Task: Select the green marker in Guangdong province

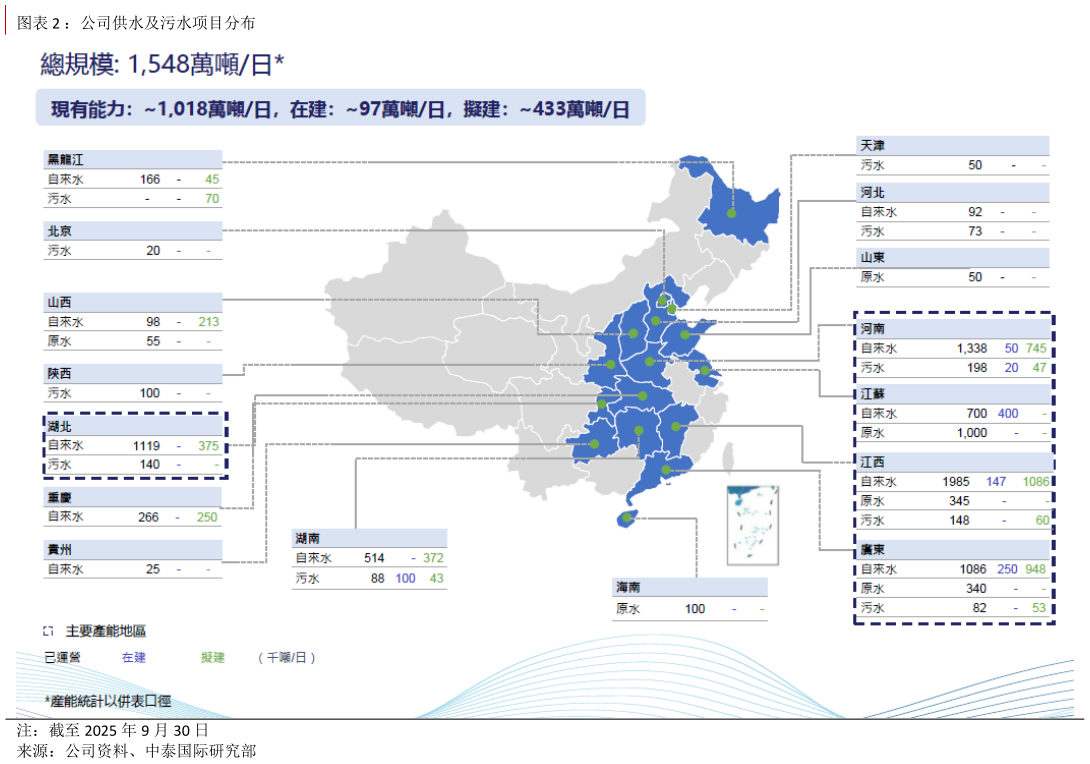Action: click(667, 469)
